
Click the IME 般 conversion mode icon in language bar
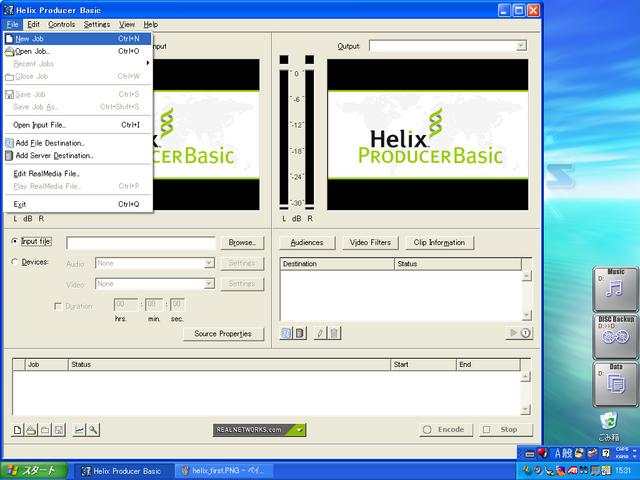567,453
